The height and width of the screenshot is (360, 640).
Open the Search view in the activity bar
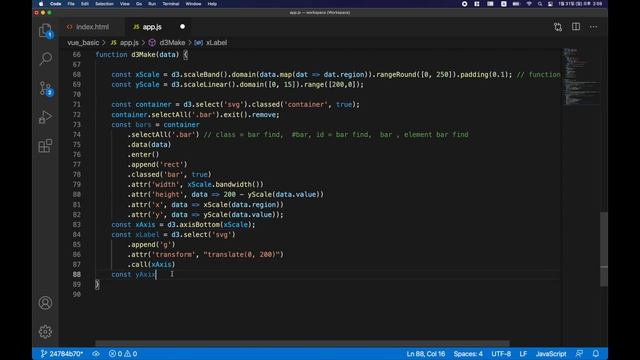click(x=45, y=59)
